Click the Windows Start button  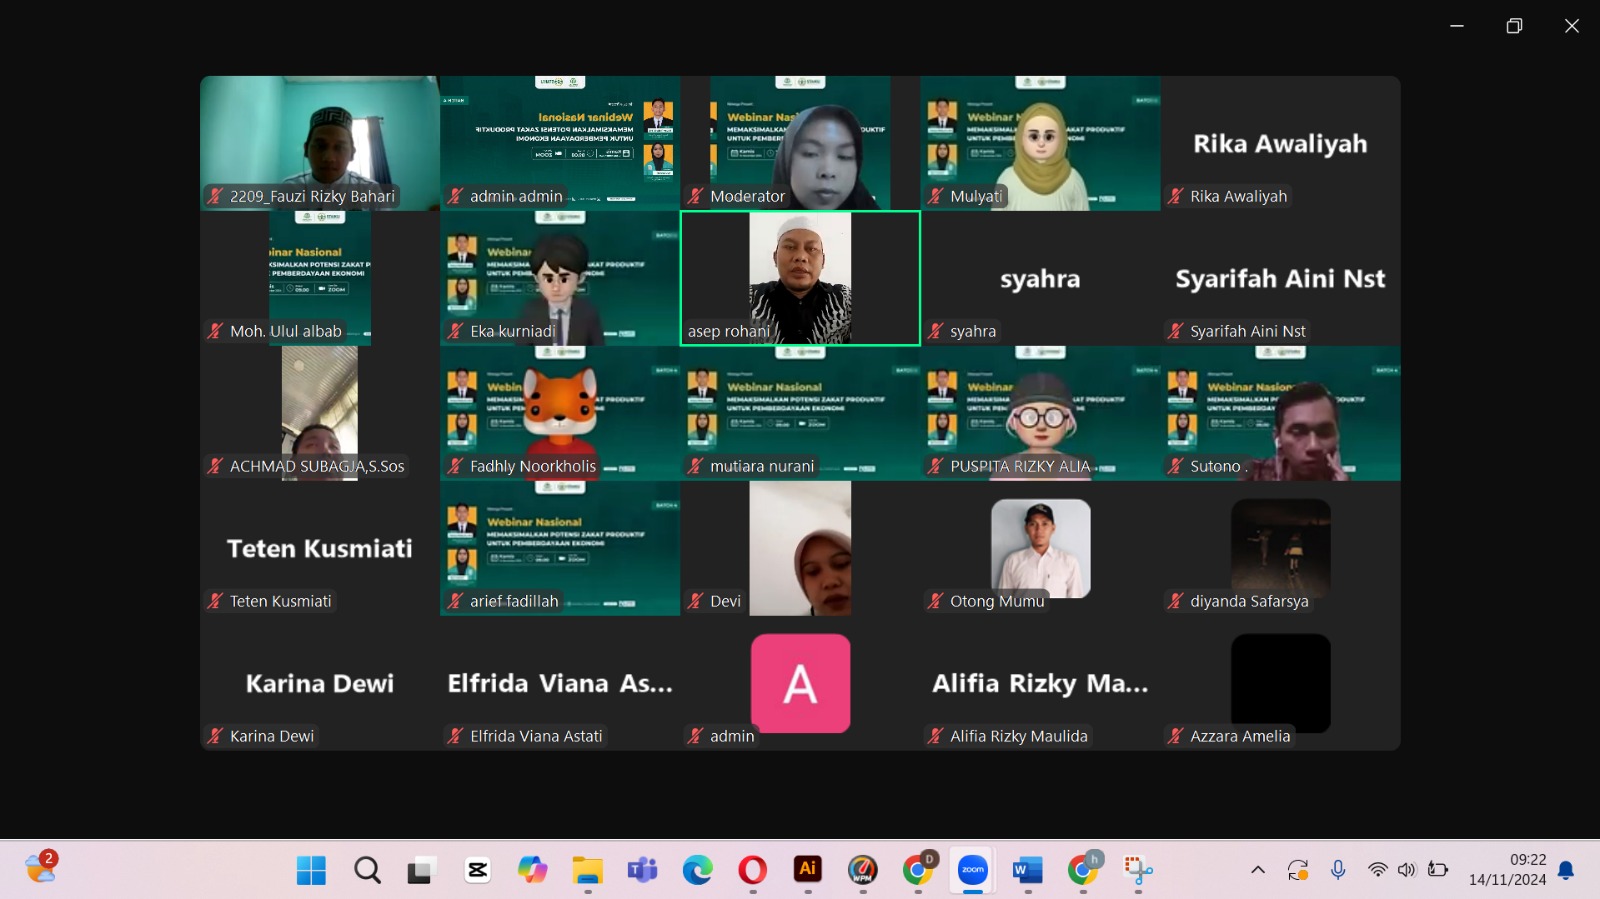pos(311,870)
